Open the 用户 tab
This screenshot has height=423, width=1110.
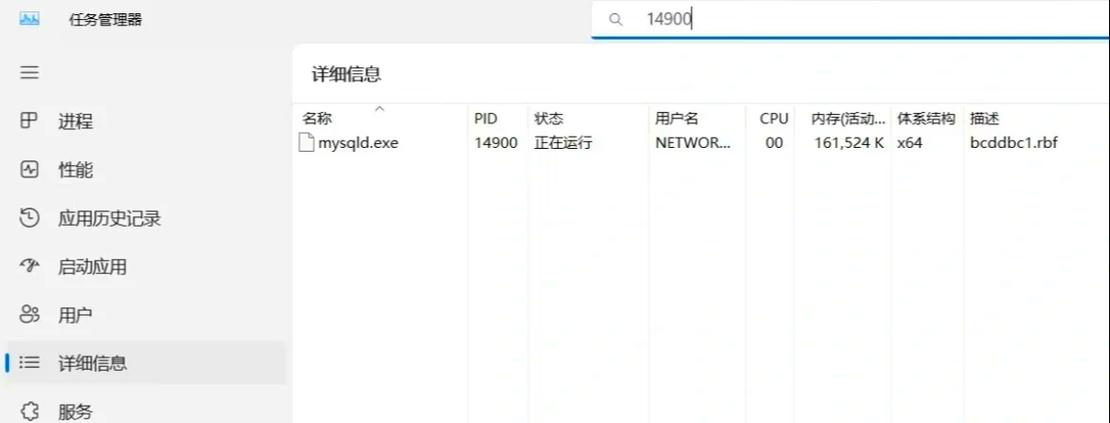pos(146,315)
